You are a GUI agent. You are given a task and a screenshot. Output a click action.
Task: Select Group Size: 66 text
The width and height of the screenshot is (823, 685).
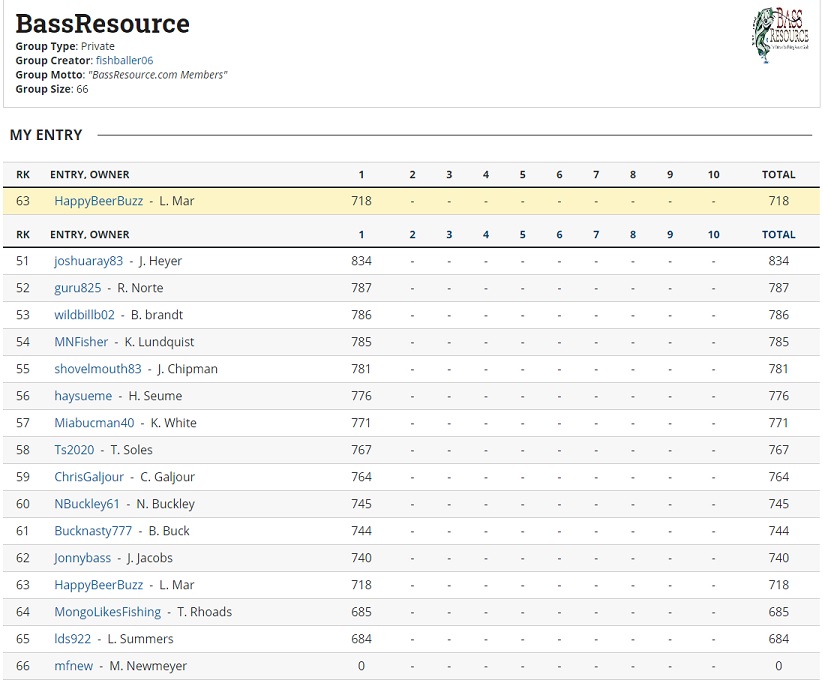pos(52,89)
